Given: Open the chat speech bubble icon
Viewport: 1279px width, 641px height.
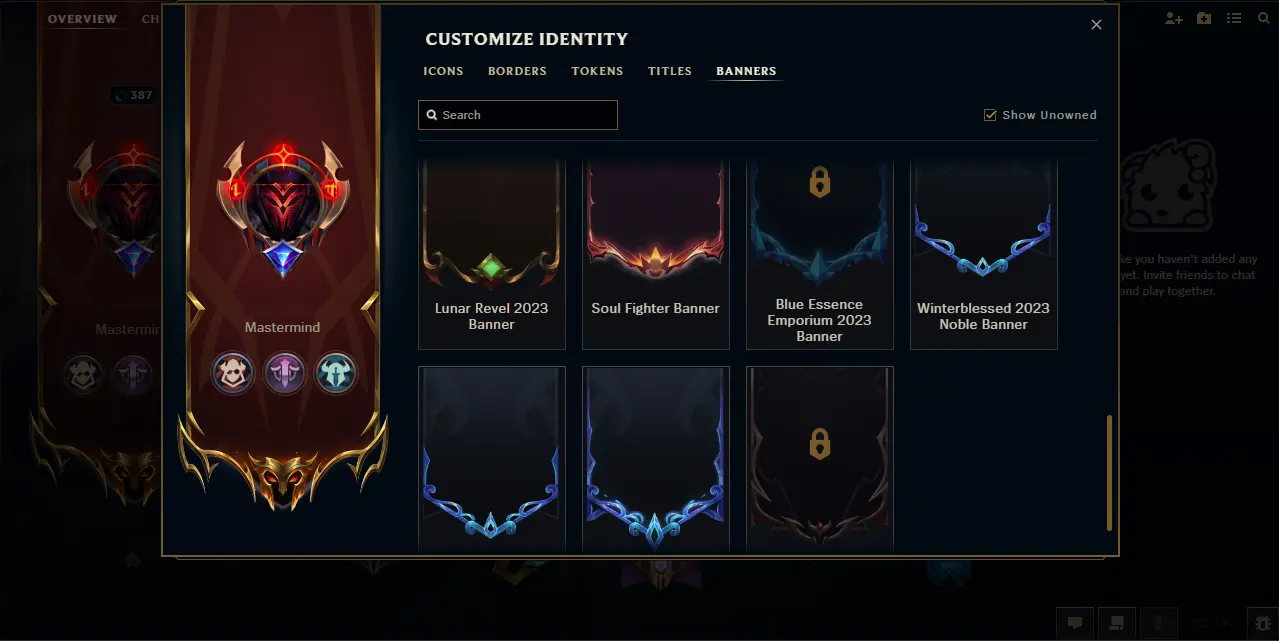Looking at the screenshot, I should tap(1075, 622).
